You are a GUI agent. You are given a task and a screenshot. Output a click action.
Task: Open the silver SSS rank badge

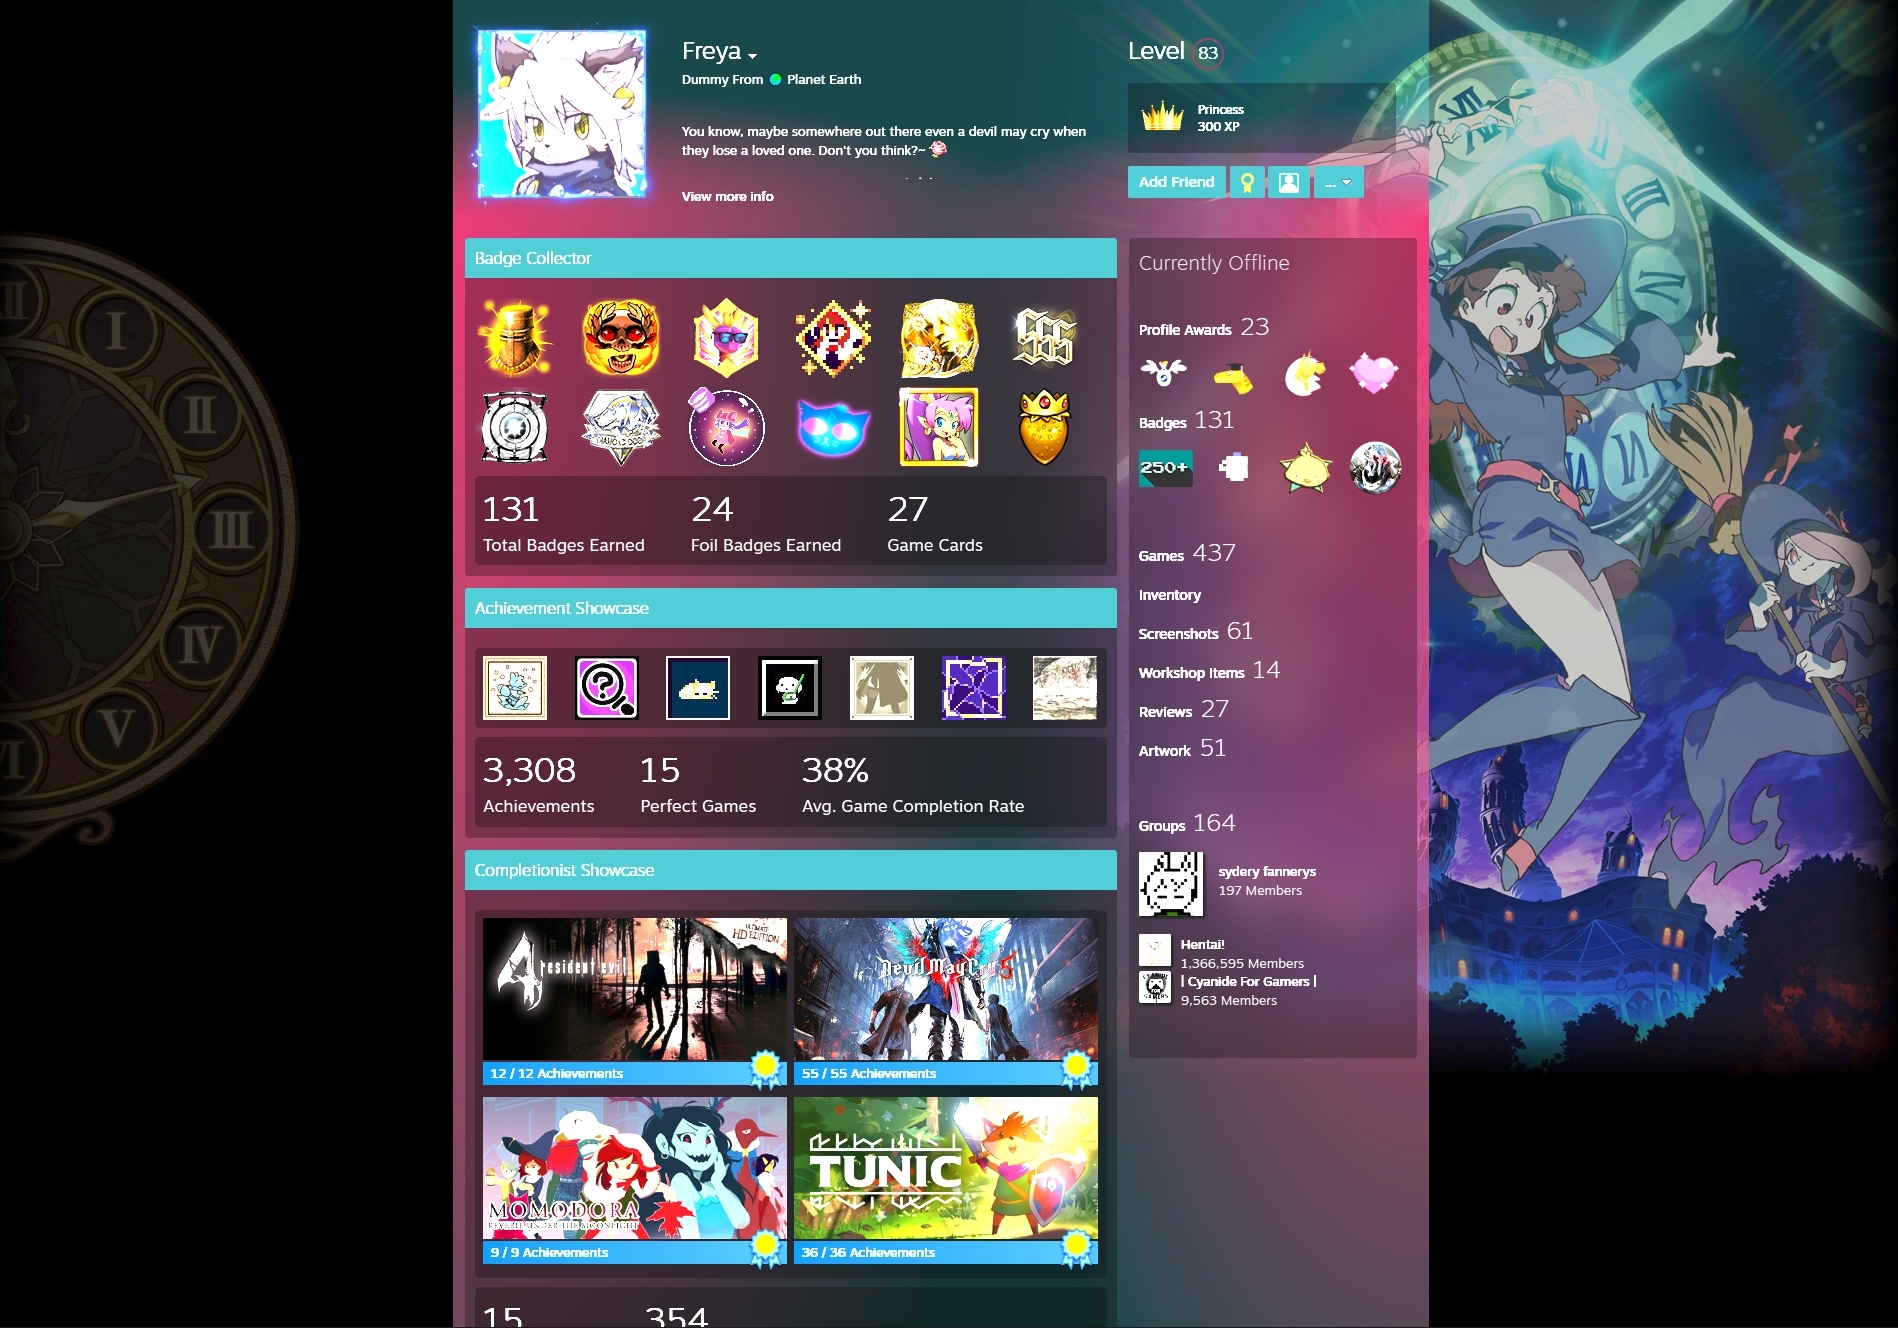click(x=1044, y=337)
